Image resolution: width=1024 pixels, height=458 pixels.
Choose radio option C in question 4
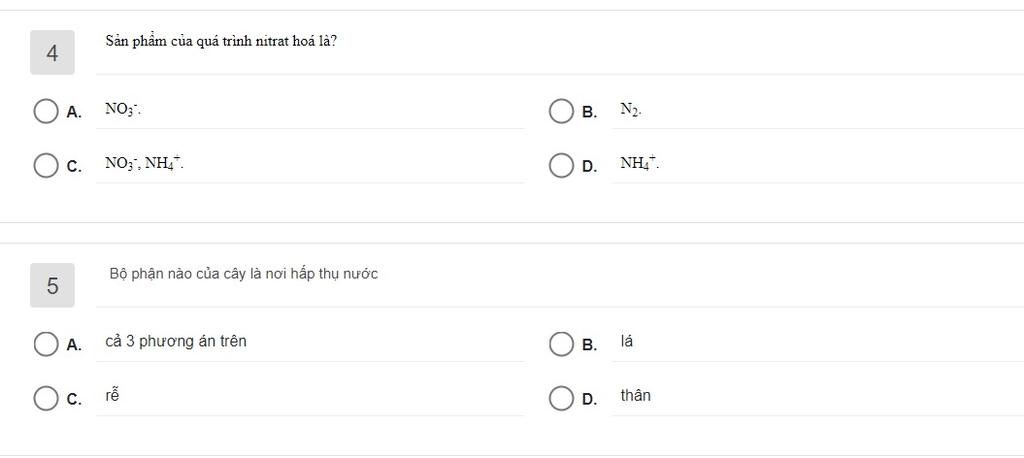click(46, 165)
